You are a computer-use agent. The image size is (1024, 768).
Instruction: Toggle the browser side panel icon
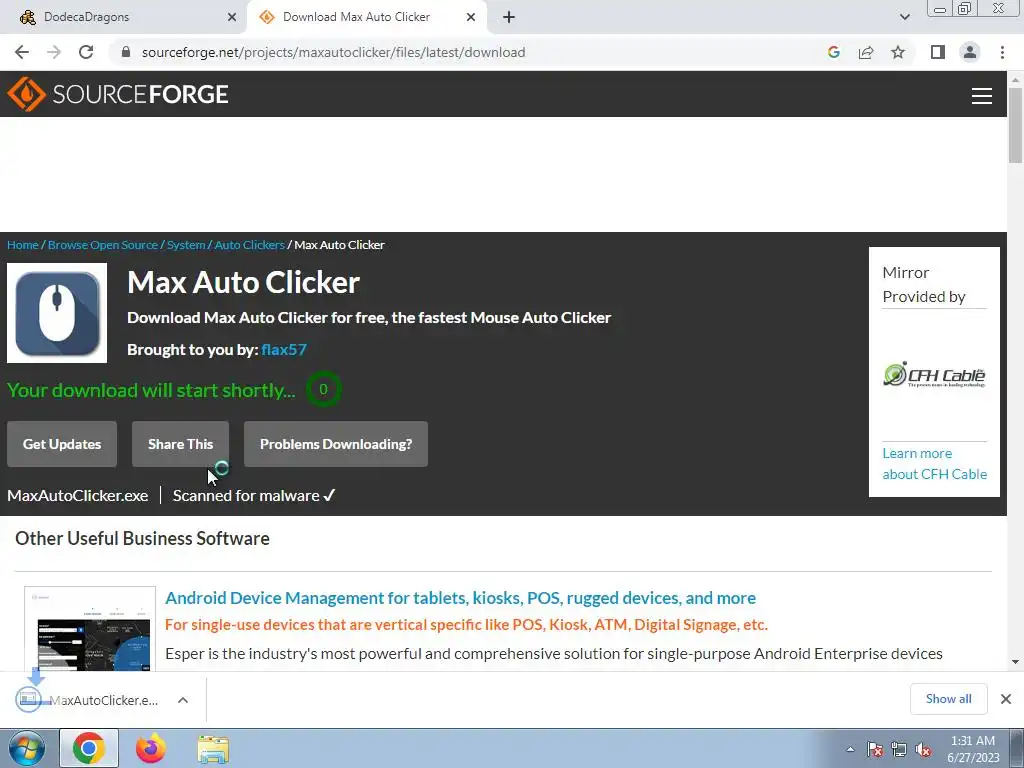click(x=938, y=52)
